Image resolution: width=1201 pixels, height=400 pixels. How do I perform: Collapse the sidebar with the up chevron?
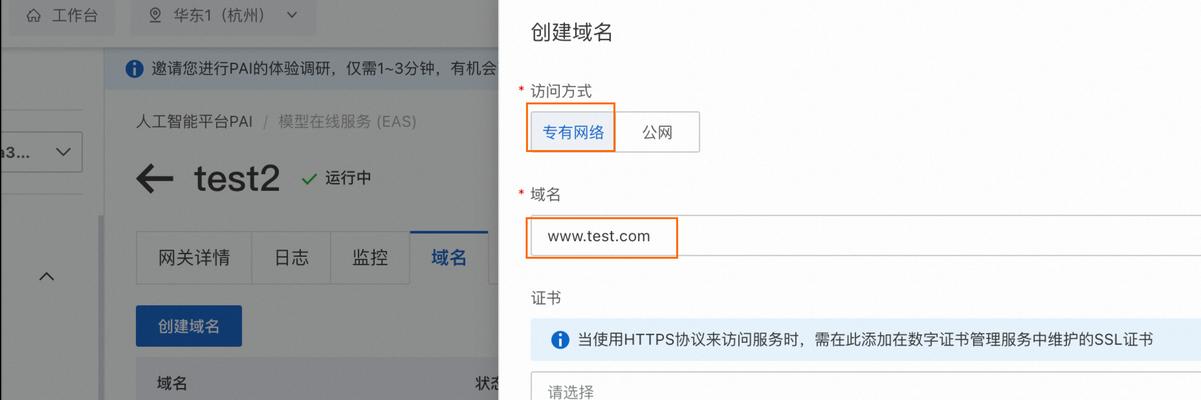point(46,276)
